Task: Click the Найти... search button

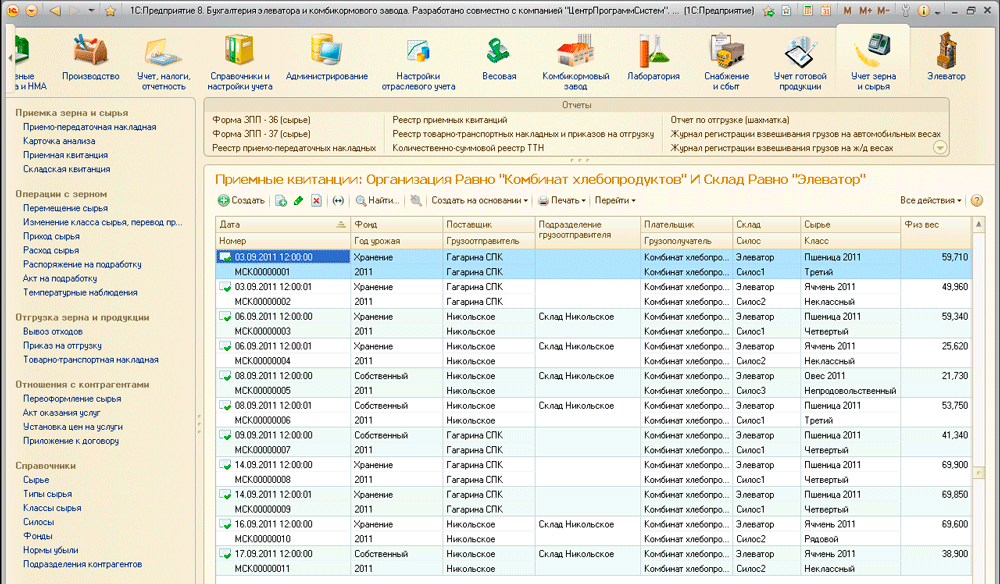Action: tap(378, 201)
